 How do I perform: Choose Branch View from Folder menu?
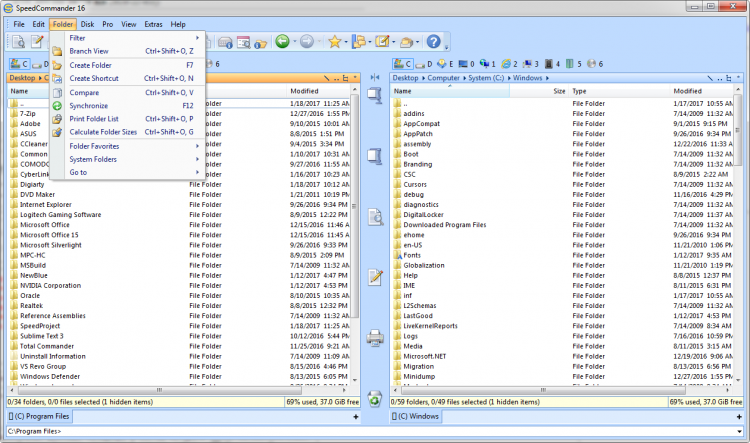pos(128,51)
